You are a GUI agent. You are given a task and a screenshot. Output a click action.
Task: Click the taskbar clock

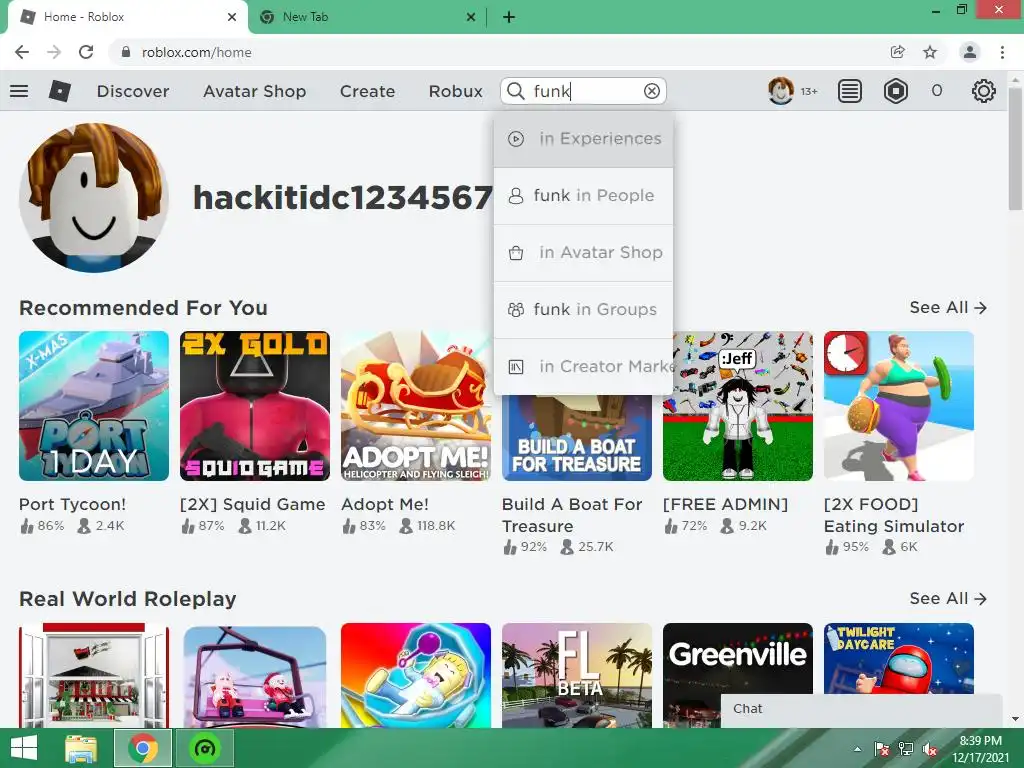click(x=980, y=749)
